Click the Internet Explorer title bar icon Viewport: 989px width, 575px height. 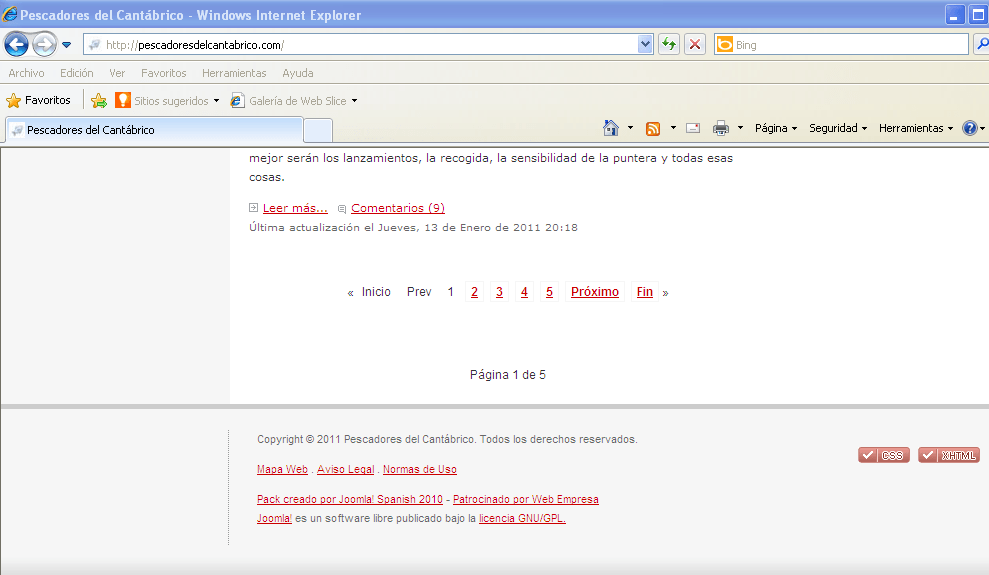10,14
